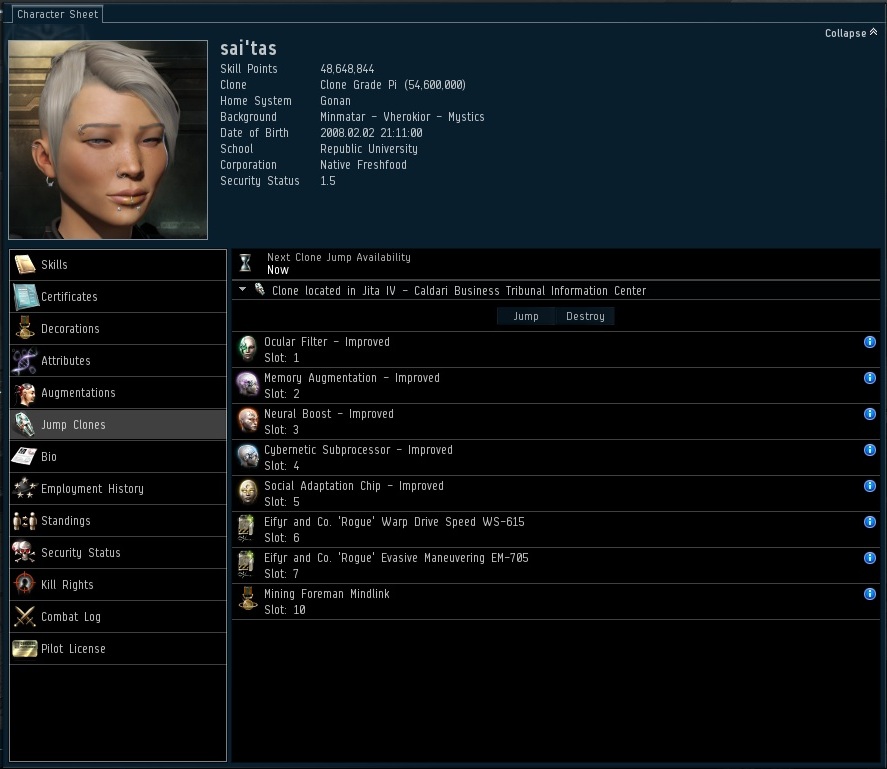This screenshot has height=769, width=887.
Task: Click the Eifyr Warp Drive Speed implant icon
Action: [247, 529]
